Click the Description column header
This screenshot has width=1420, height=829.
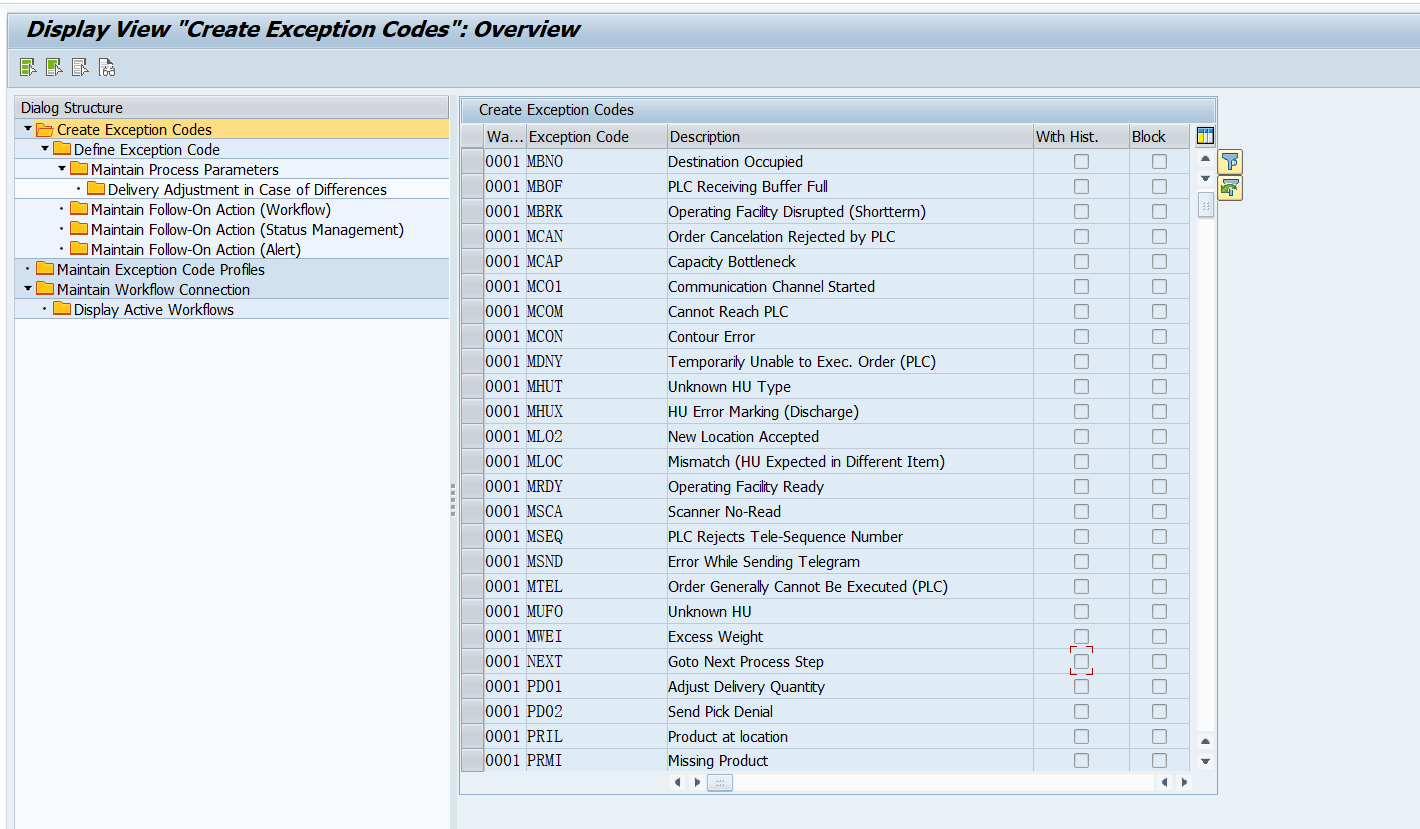click(850, 137)
